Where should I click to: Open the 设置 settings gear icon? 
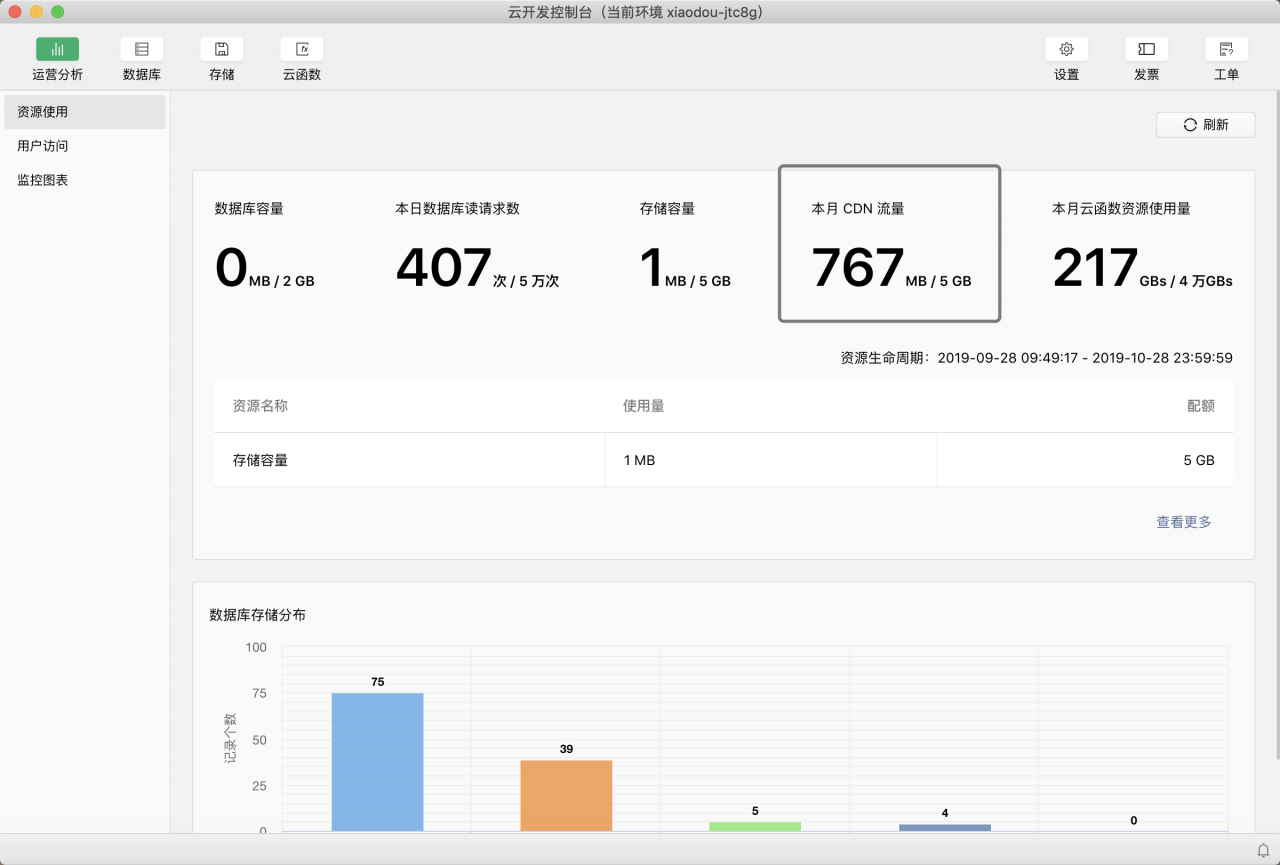[x=1066, y=49]
